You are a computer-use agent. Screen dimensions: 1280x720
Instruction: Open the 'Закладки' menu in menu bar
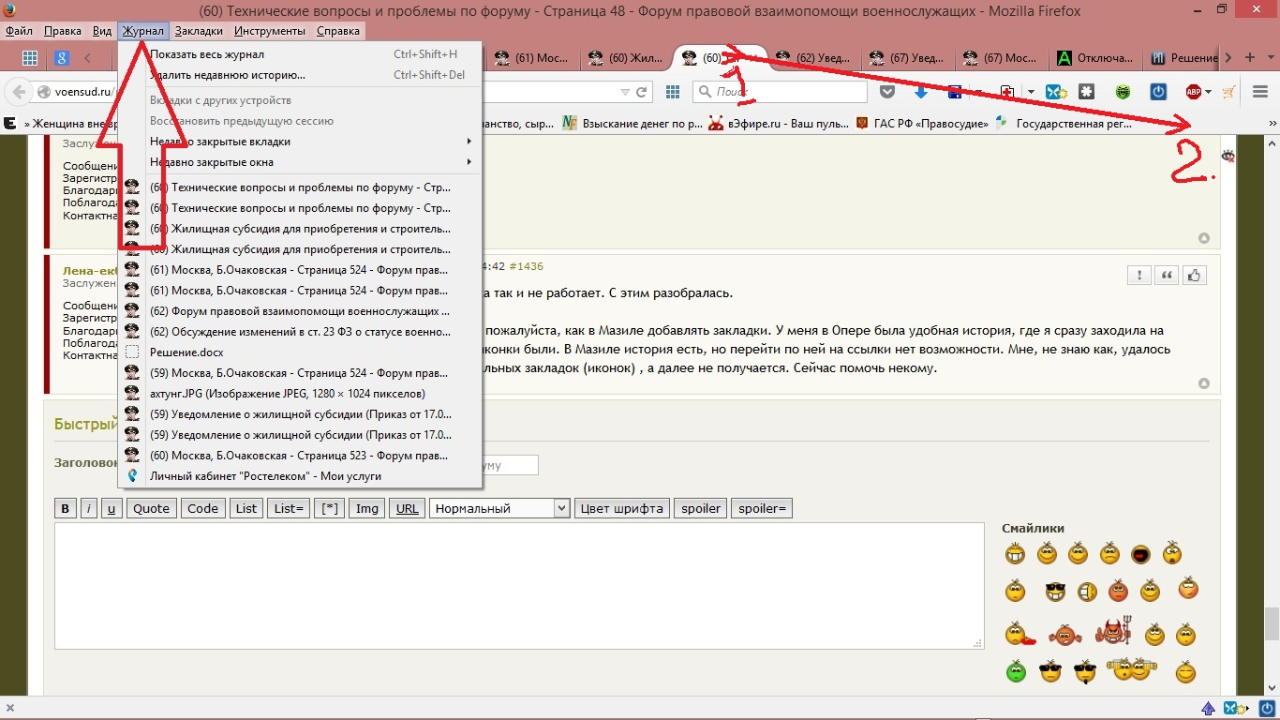pyautogui.click(x=199, y=31)
